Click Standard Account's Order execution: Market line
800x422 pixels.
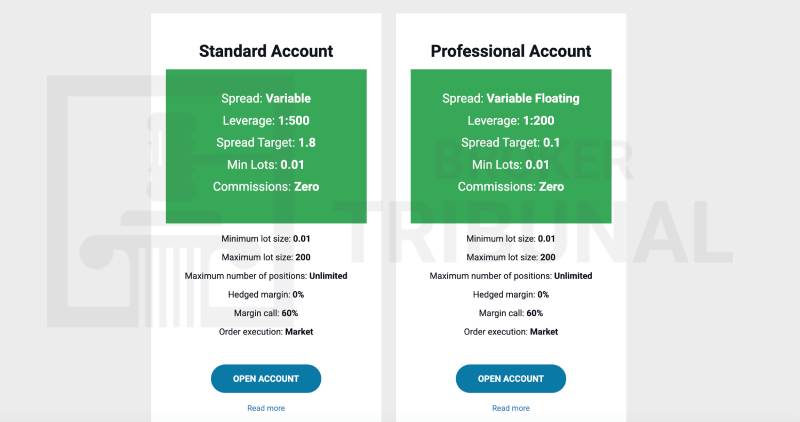coord(266,331)
